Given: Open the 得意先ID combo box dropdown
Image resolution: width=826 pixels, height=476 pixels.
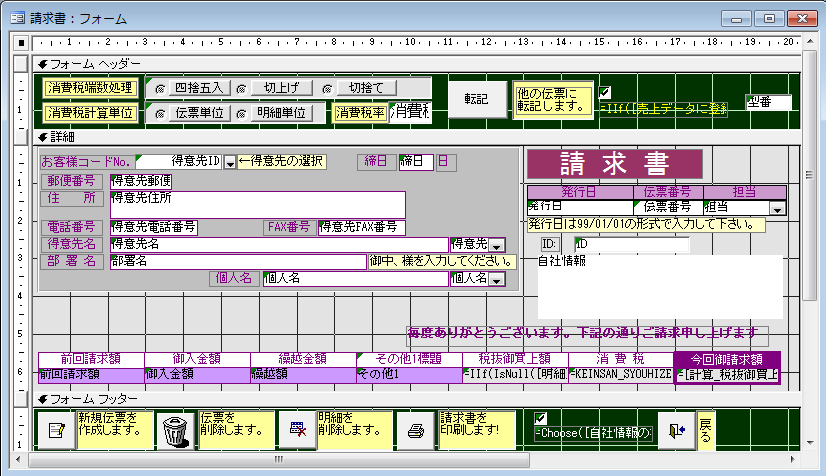Looking at the screenshot, I should [x=230, y=163].
